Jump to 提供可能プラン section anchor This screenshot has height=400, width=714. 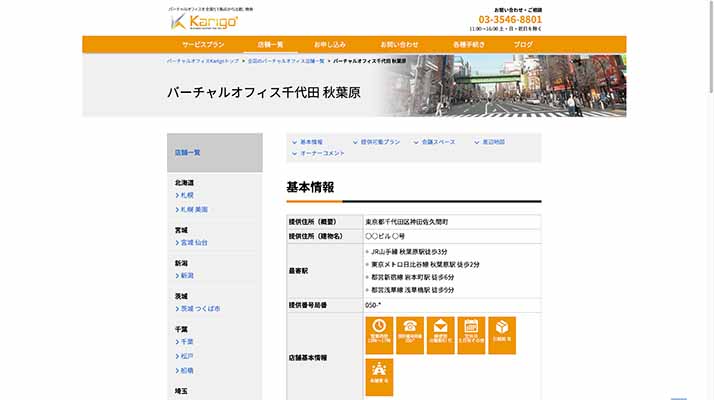pos(380,142)
